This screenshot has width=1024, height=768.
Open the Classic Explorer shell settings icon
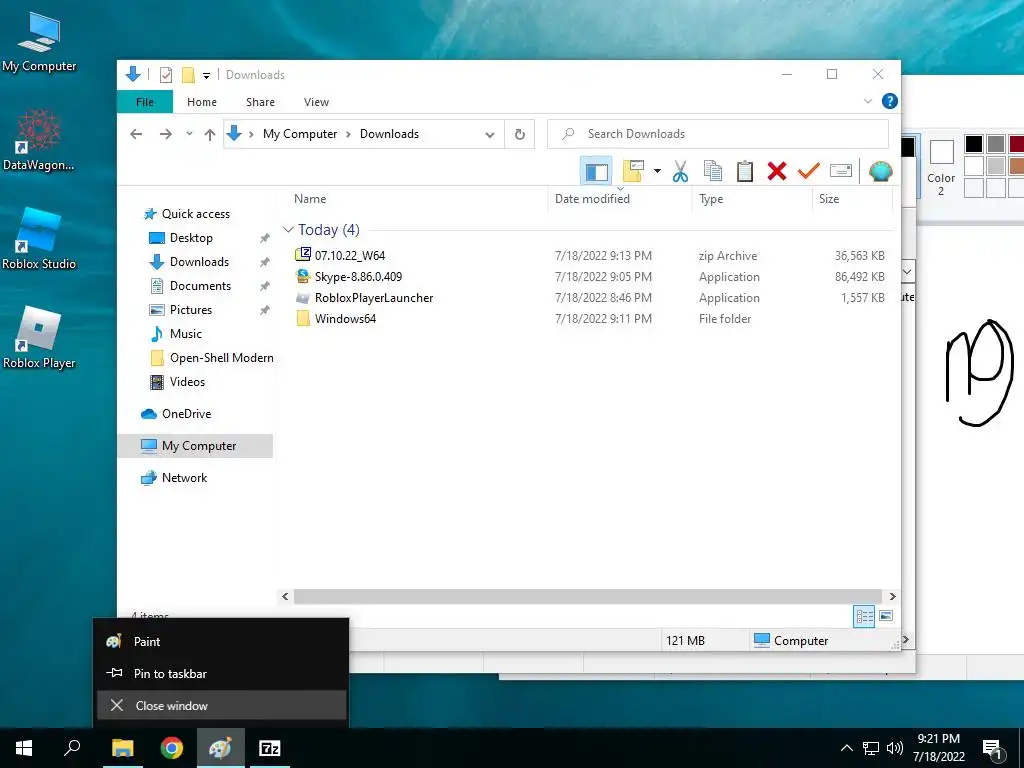(880, 171)
